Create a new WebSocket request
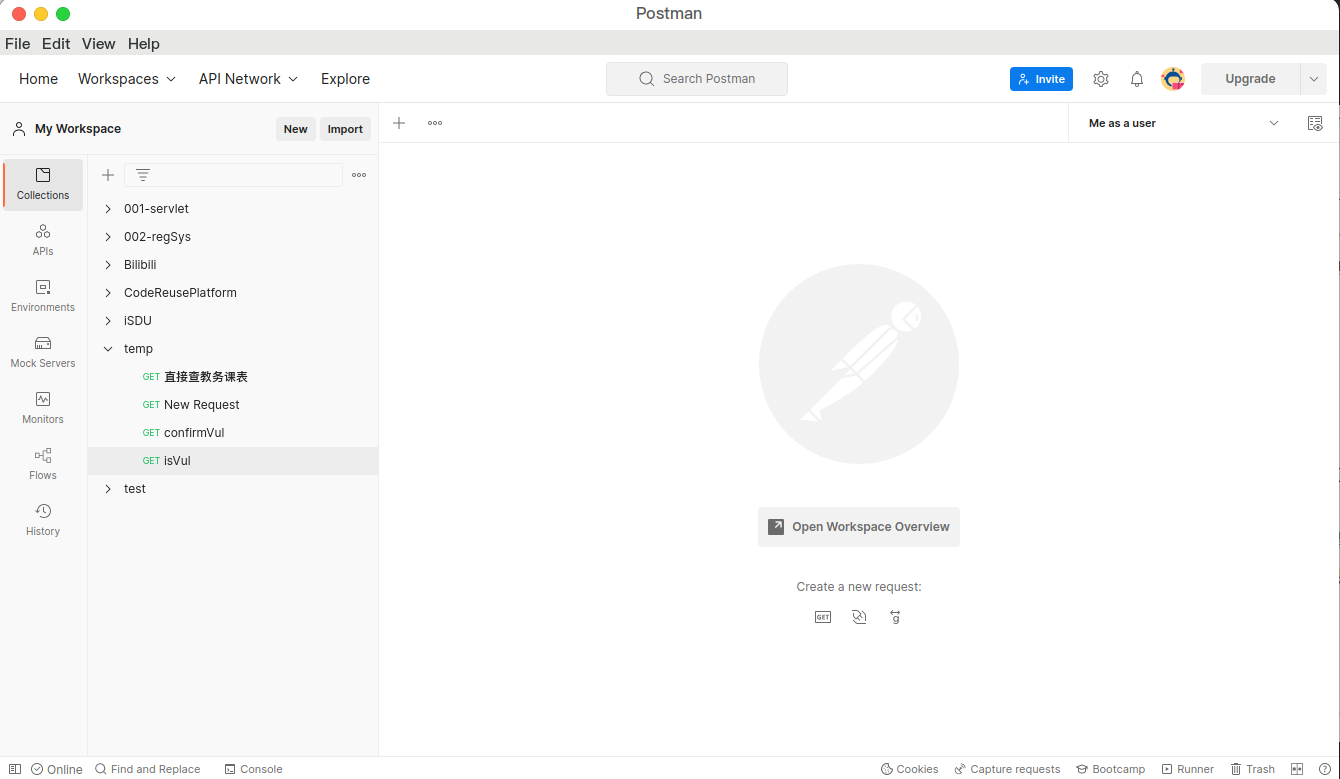Screen dimensions: 1340x779 859,617
